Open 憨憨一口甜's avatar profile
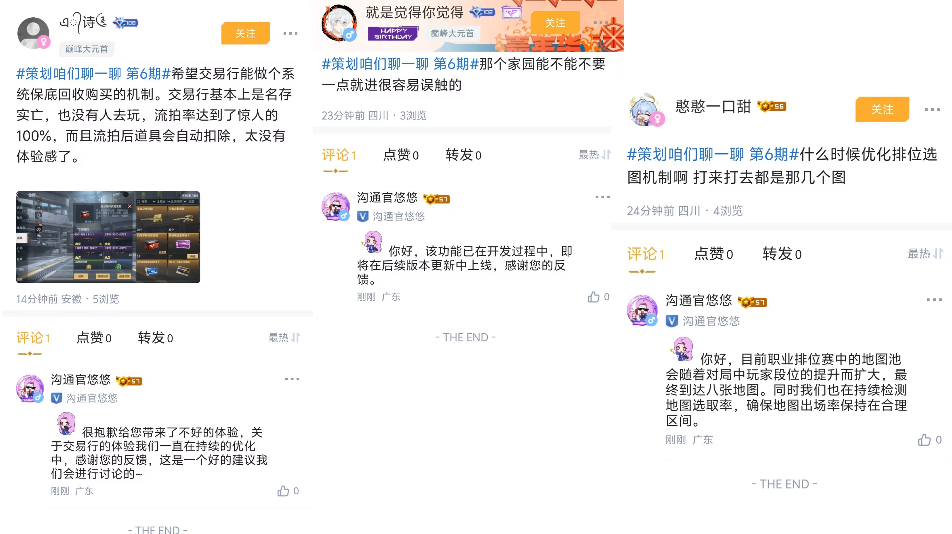Viewport: 952px width, 534px height. point(645,110)
